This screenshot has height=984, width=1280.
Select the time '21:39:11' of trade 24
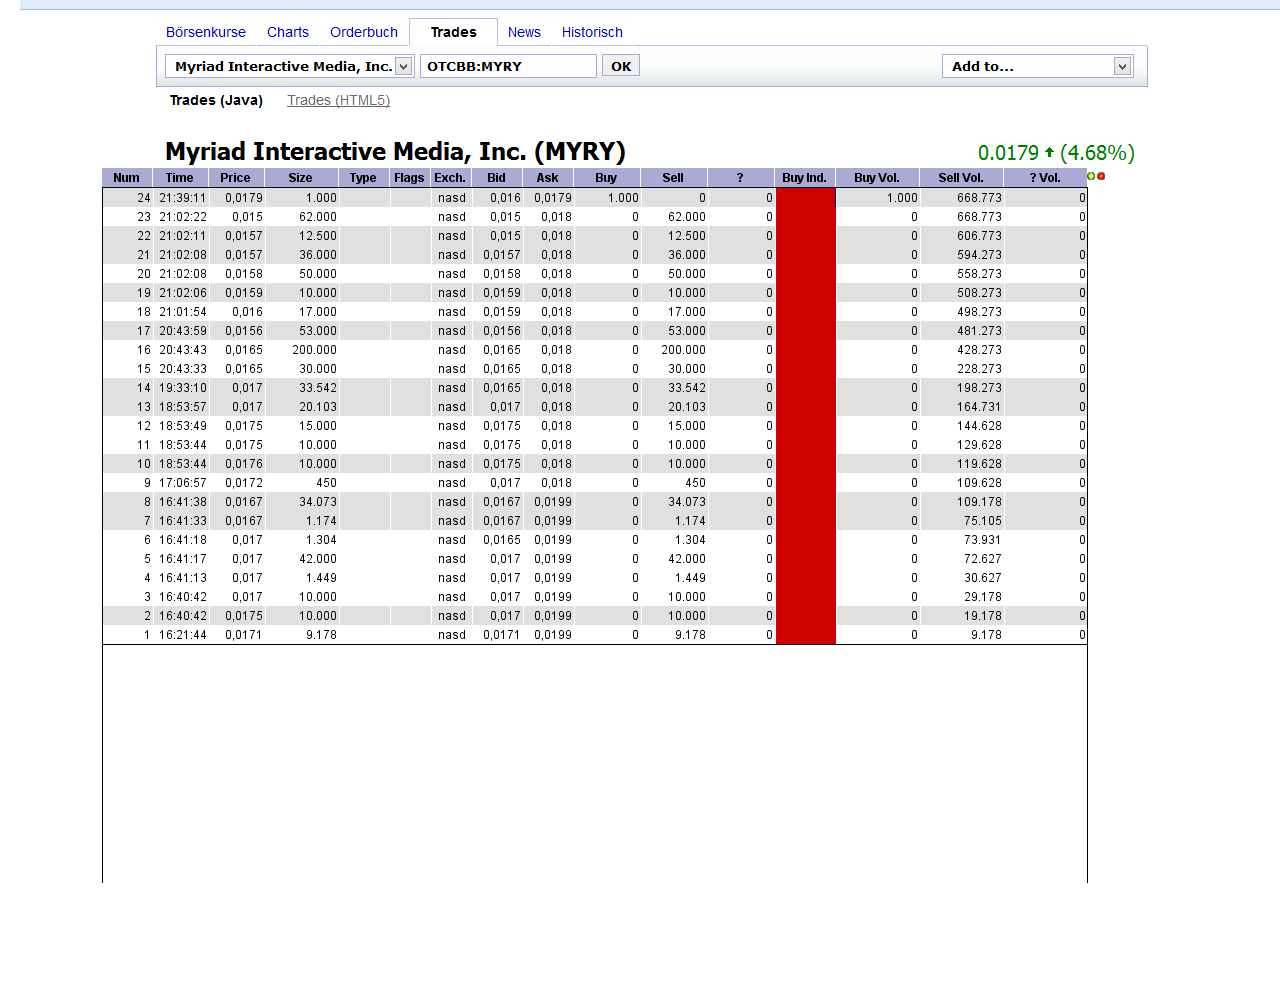(x=183, y=198)
